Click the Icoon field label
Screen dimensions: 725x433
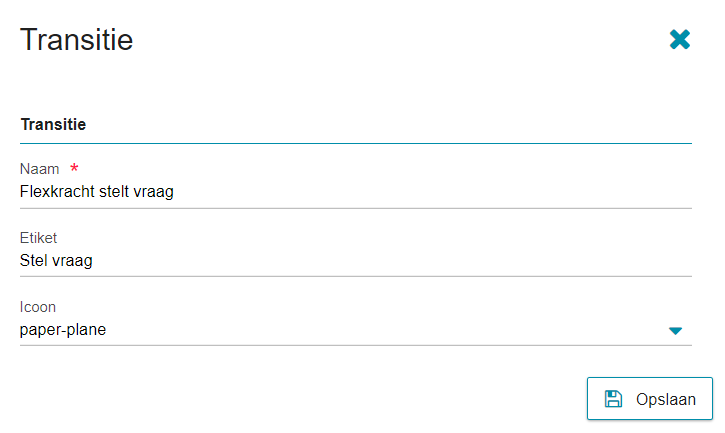(37, 307)
